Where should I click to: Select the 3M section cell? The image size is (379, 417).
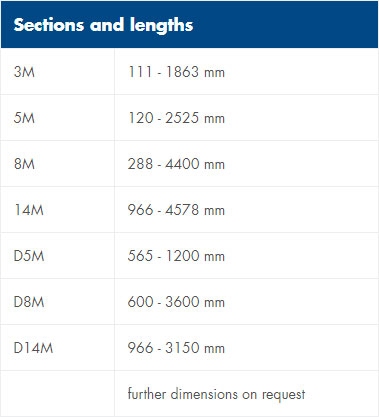point(58,72)
